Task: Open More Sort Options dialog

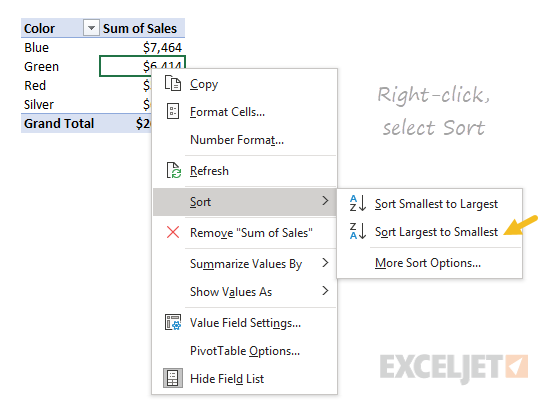Action: point(430,263)
